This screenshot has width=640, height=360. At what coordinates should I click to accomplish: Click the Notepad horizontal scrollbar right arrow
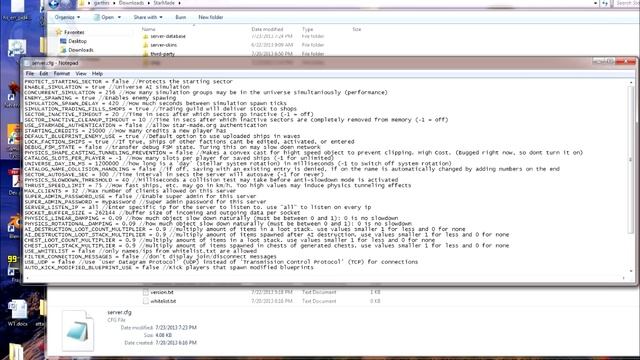(x=623, y=278)
